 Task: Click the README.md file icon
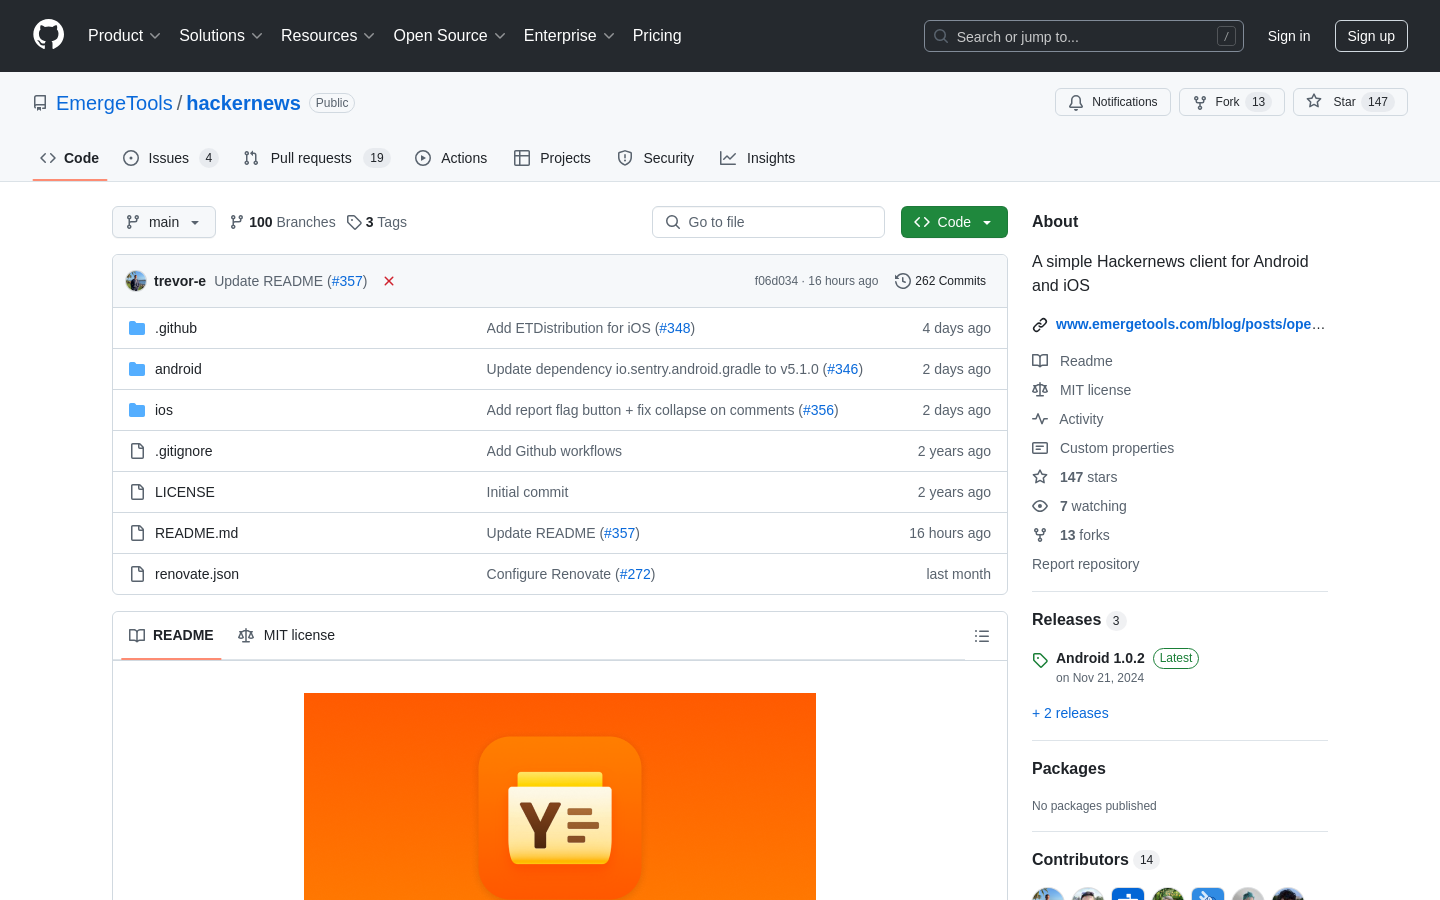[x=137, y=533]
